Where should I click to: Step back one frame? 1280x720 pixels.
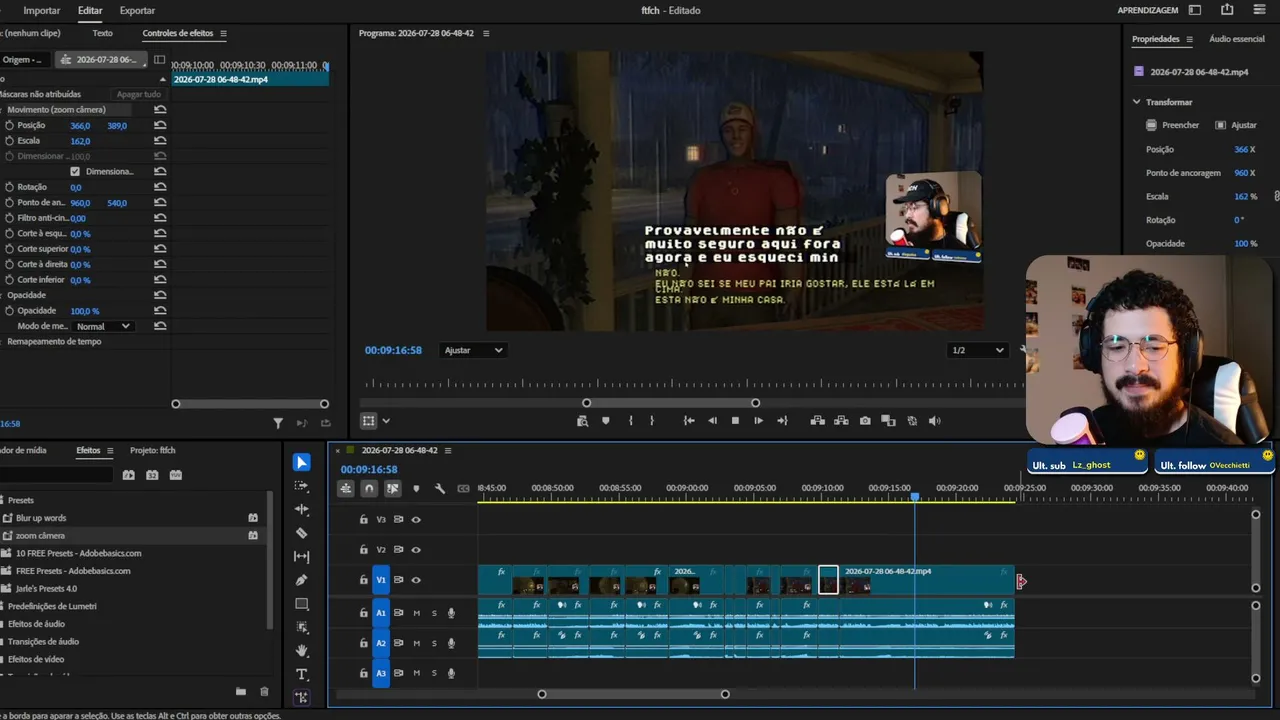click(x=712, y=421)
